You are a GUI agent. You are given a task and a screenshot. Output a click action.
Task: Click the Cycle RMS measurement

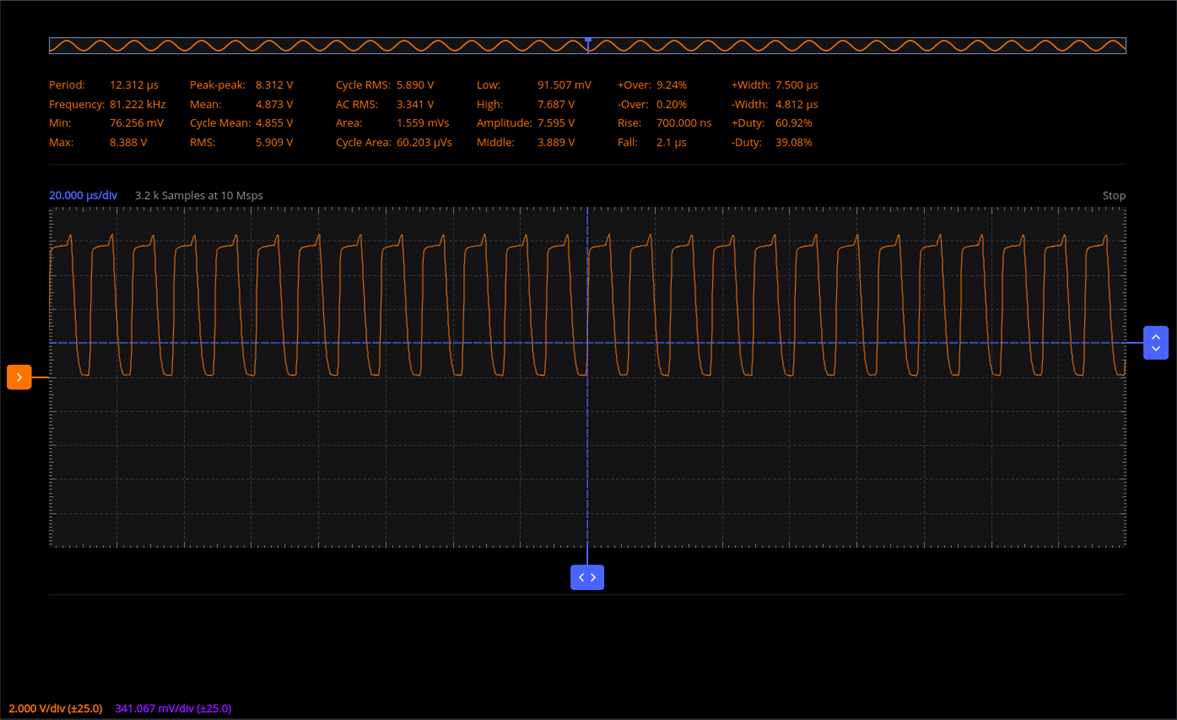coord(415,85)
